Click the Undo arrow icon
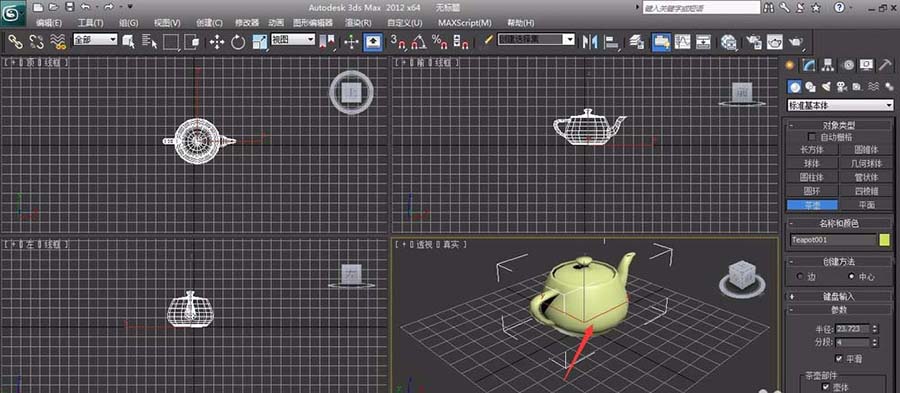Viewport: 900px width, 393px height. [86, 7]
